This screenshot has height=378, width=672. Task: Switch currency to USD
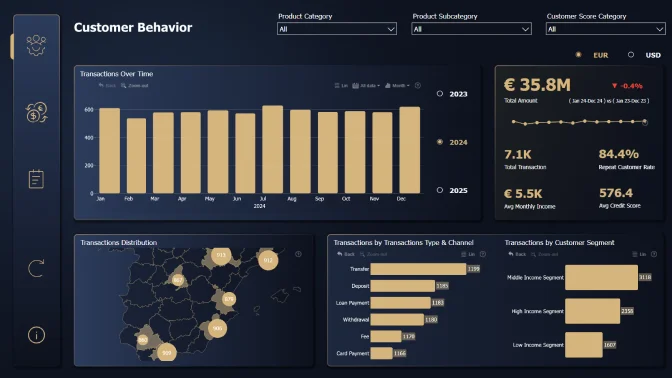[x=631, y=55]
